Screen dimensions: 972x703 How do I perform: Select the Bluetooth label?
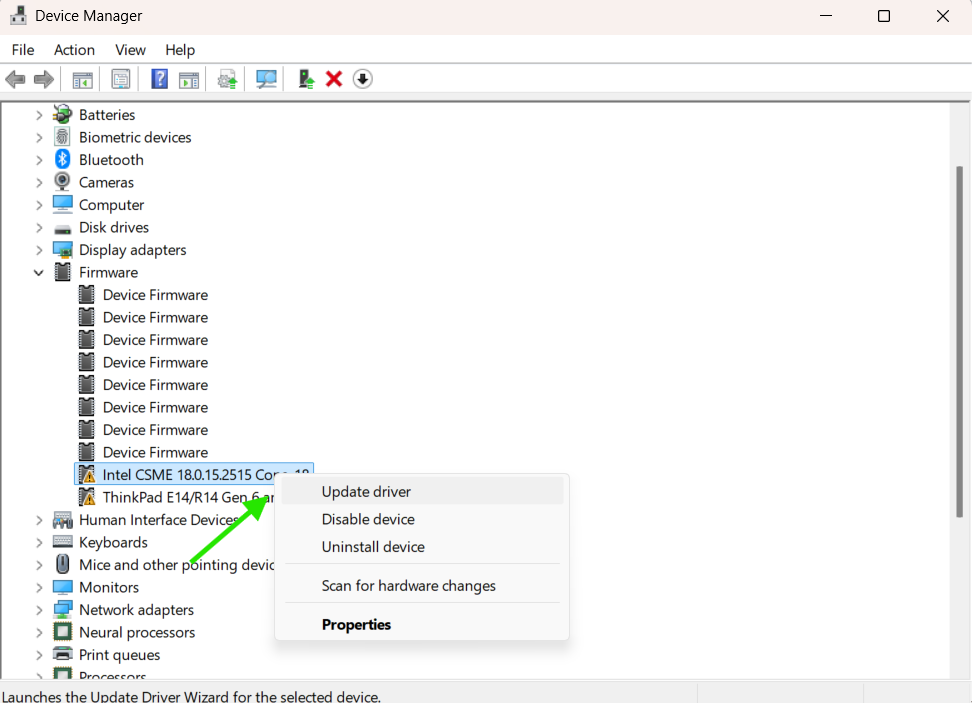pyautogui.click(x=111, y=160)
